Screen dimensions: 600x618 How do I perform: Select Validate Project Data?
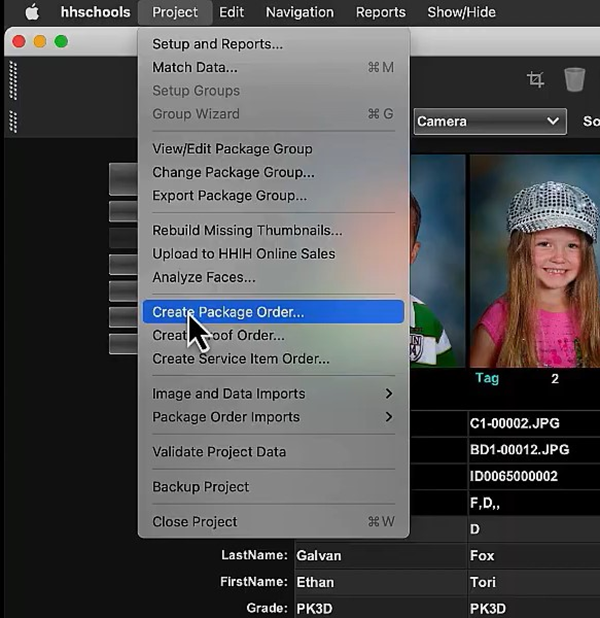(x=273, y=452)
